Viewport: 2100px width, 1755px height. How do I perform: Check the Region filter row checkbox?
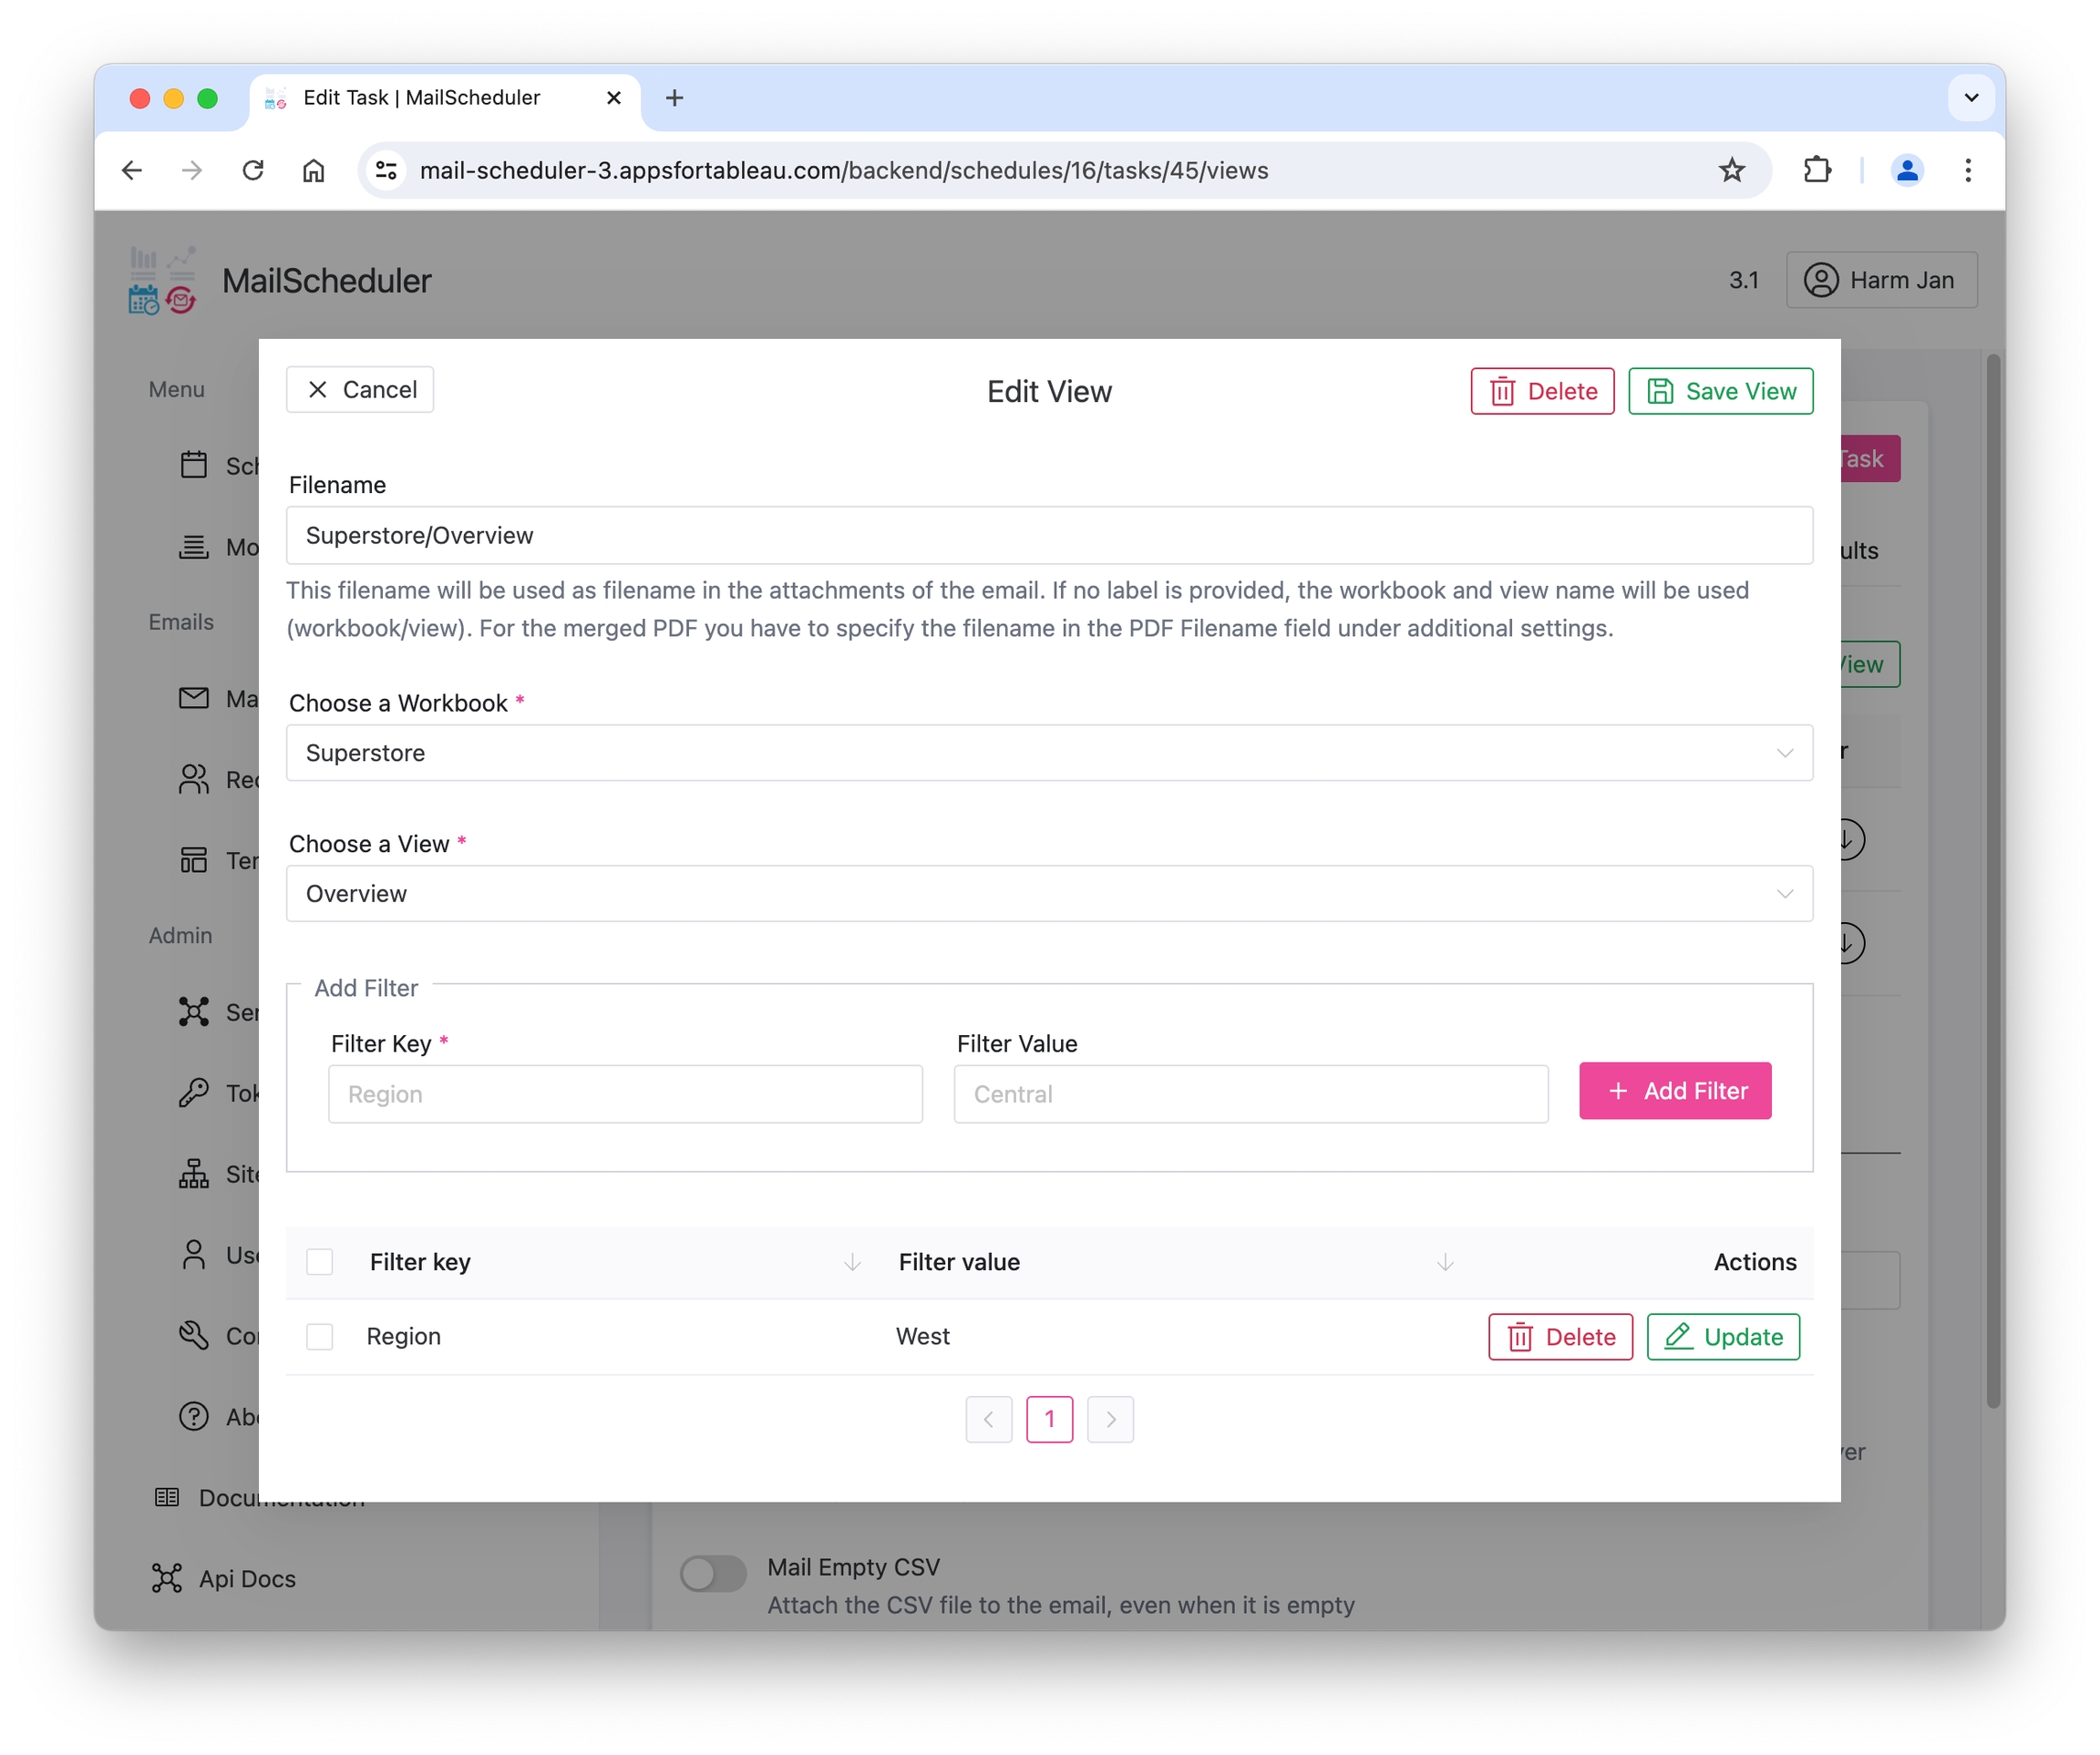coord(320,1336)
